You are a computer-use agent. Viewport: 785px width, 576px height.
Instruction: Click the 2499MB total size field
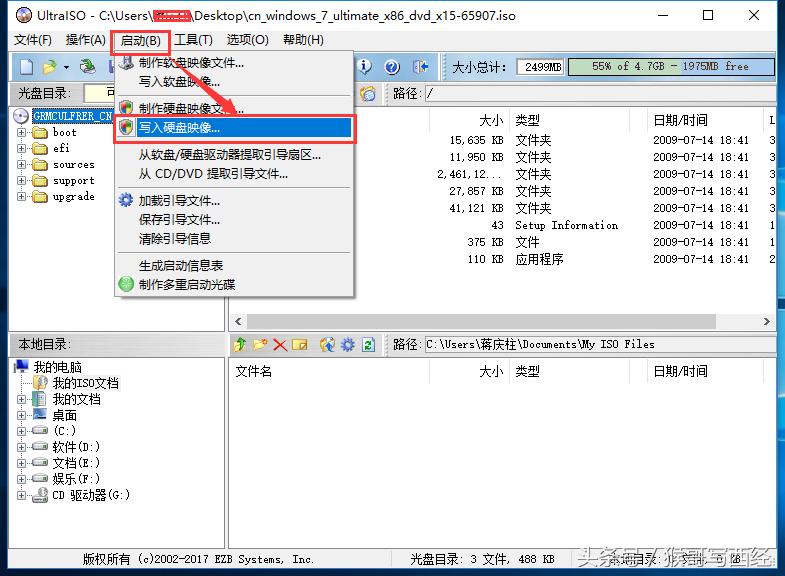(x=541, y=67)
